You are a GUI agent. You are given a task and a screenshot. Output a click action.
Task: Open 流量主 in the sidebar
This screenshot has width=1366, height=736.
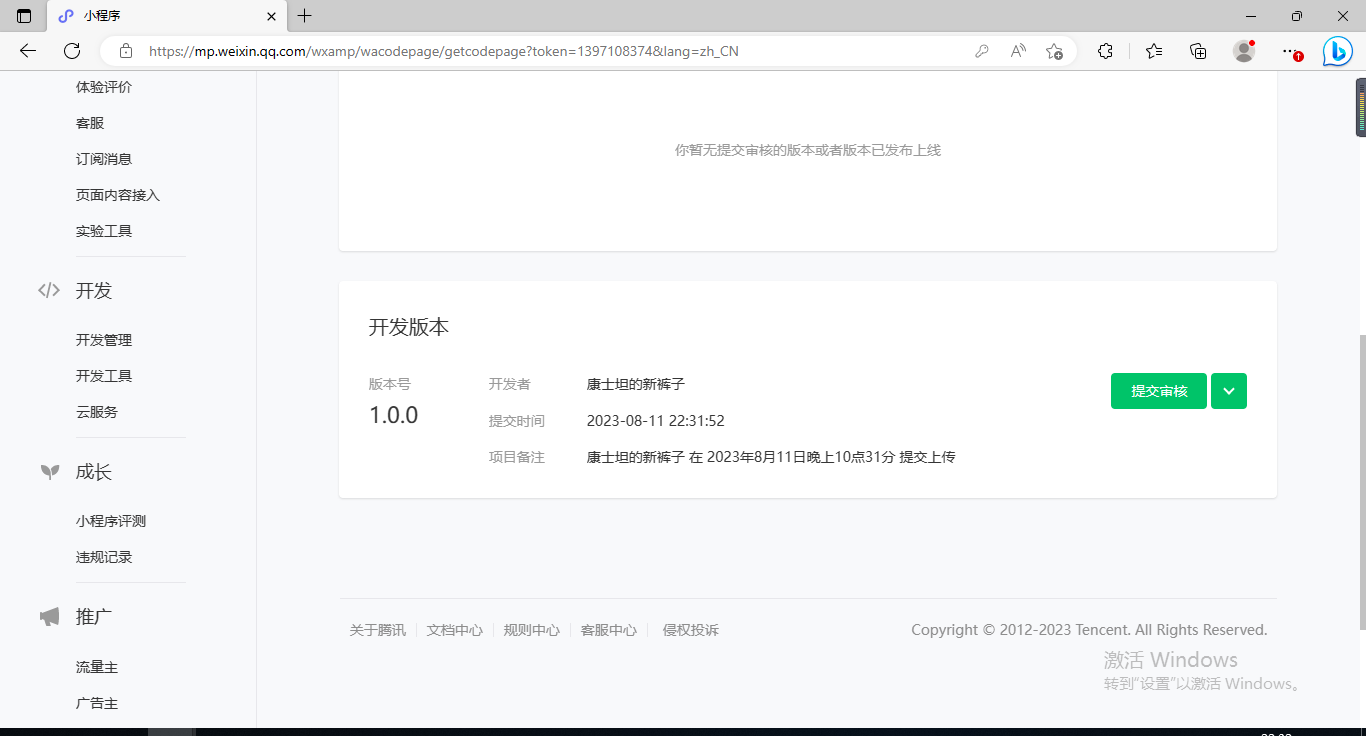tap(97, 667)
